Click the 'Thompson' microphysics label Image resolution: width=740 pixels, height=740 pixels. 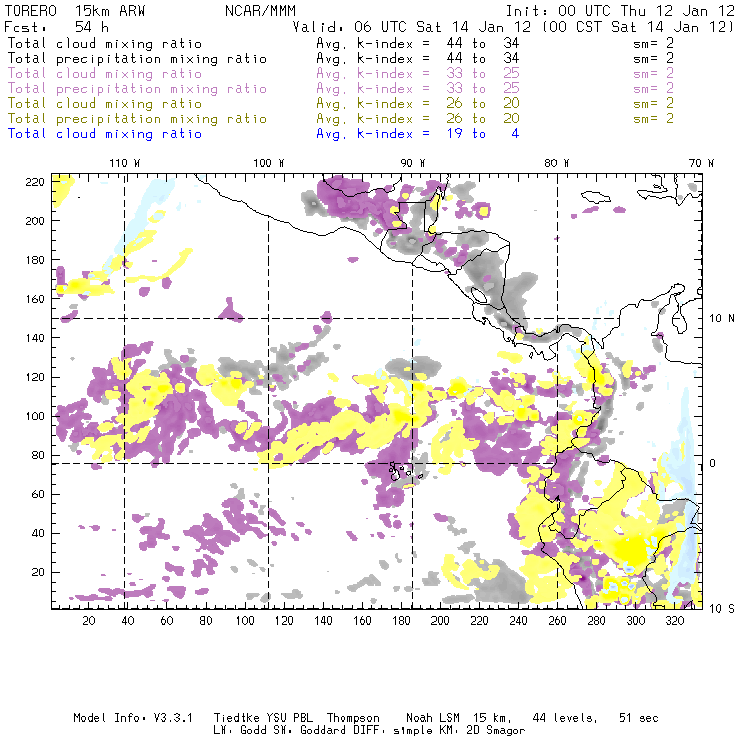pos(353,718)
